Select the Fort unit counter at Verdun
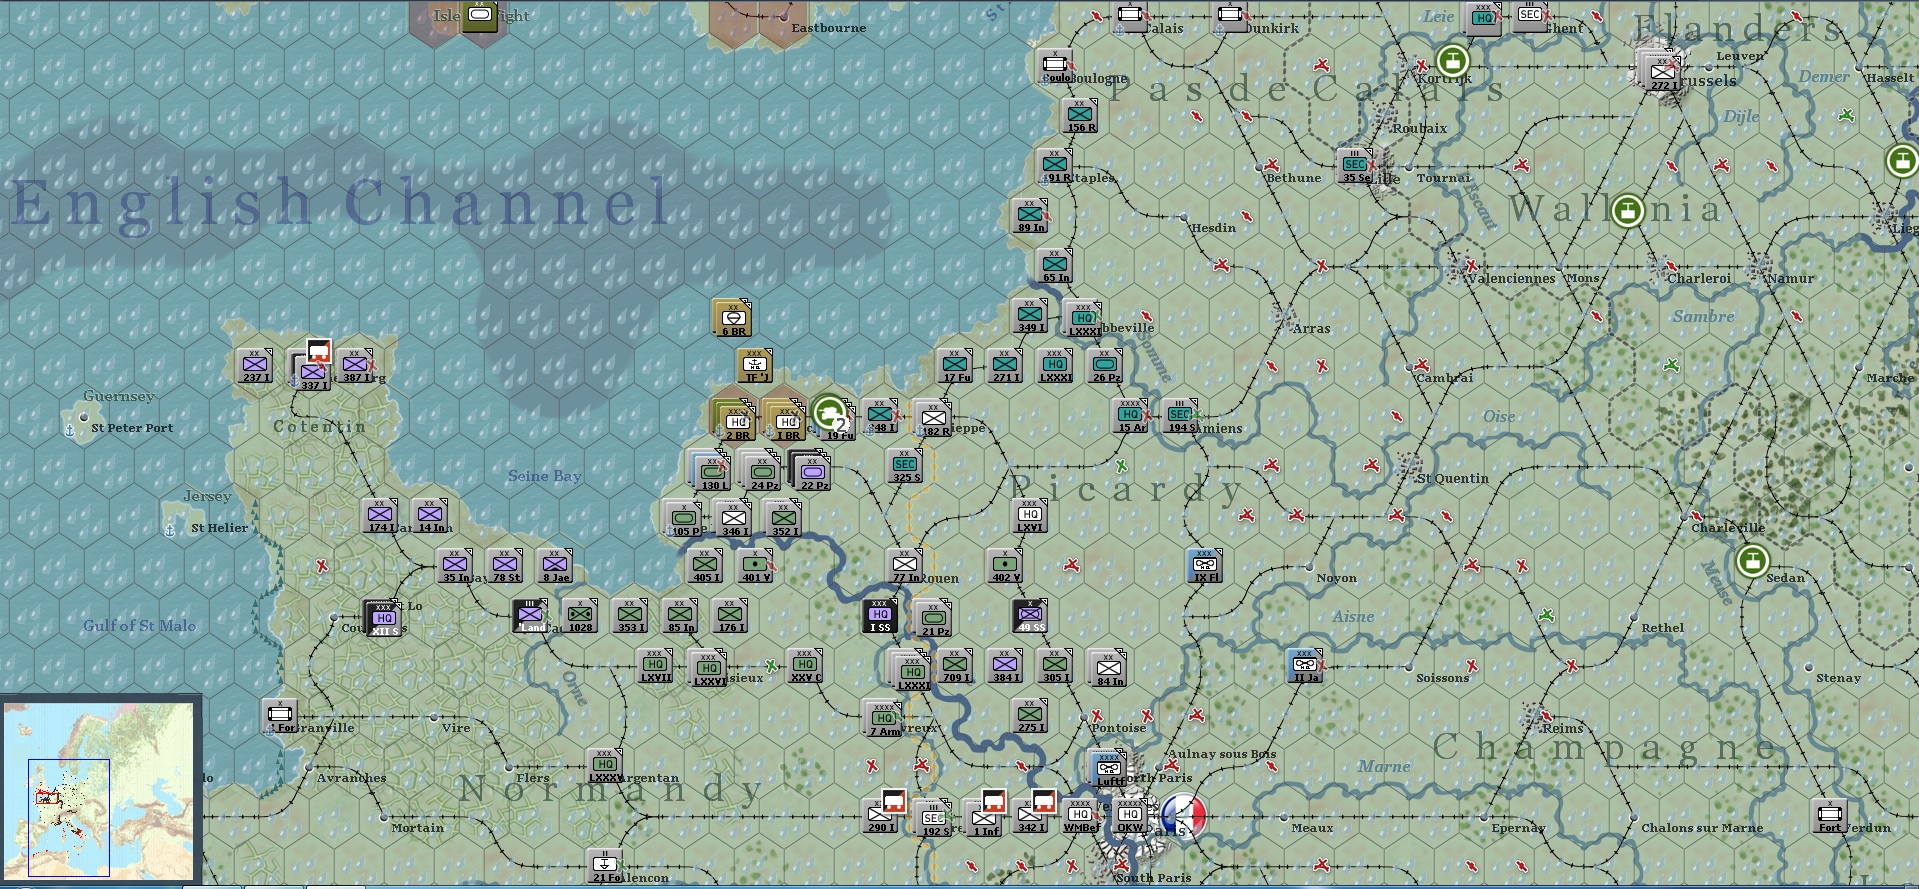The width and height of the screenshot is (1919, 889). 1830,815
